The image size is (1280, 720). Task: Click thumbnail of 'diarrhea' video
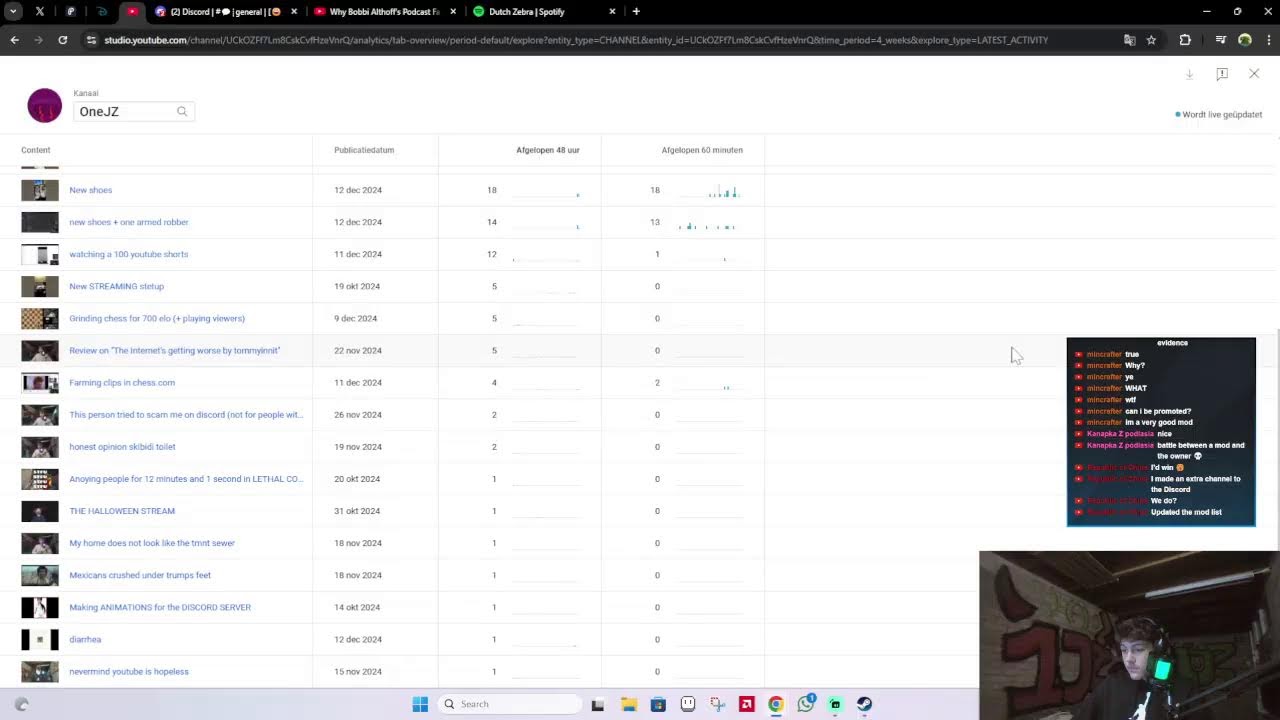click(40, 639)
